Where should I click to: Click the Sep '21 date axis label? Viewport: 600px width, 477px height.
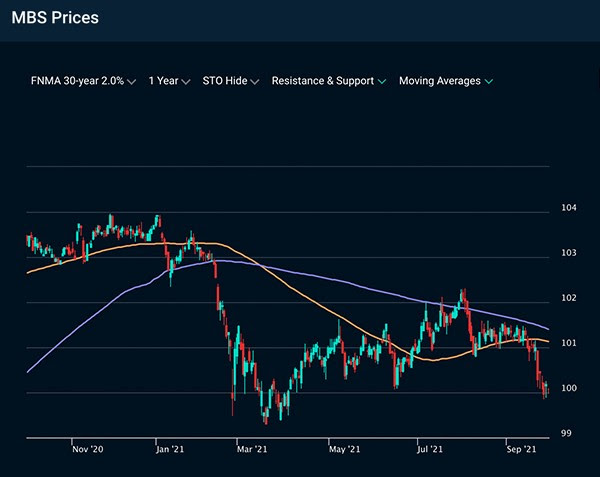tap(520, 450)
